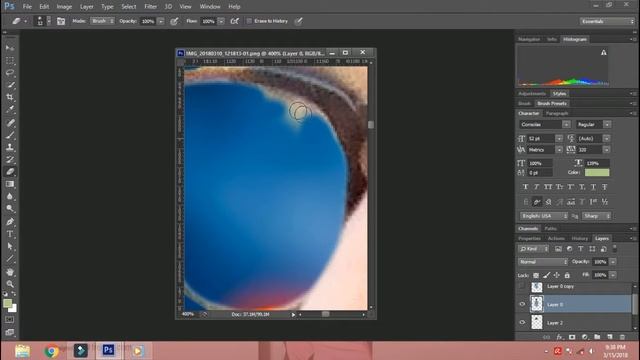Click the foreground color swatch
The image size is (640, 360).
click(7, 303)
